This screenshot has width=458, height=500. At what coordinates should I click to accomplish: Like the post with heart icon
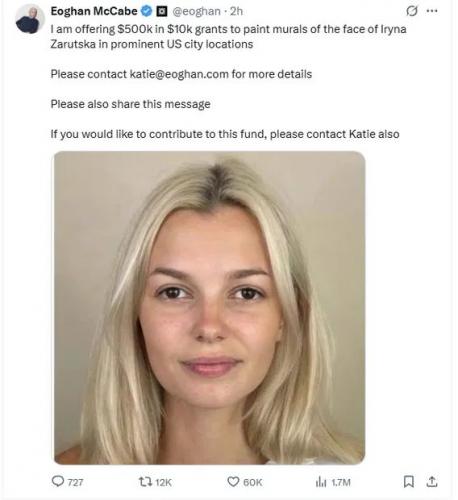(x=233, y=482)
